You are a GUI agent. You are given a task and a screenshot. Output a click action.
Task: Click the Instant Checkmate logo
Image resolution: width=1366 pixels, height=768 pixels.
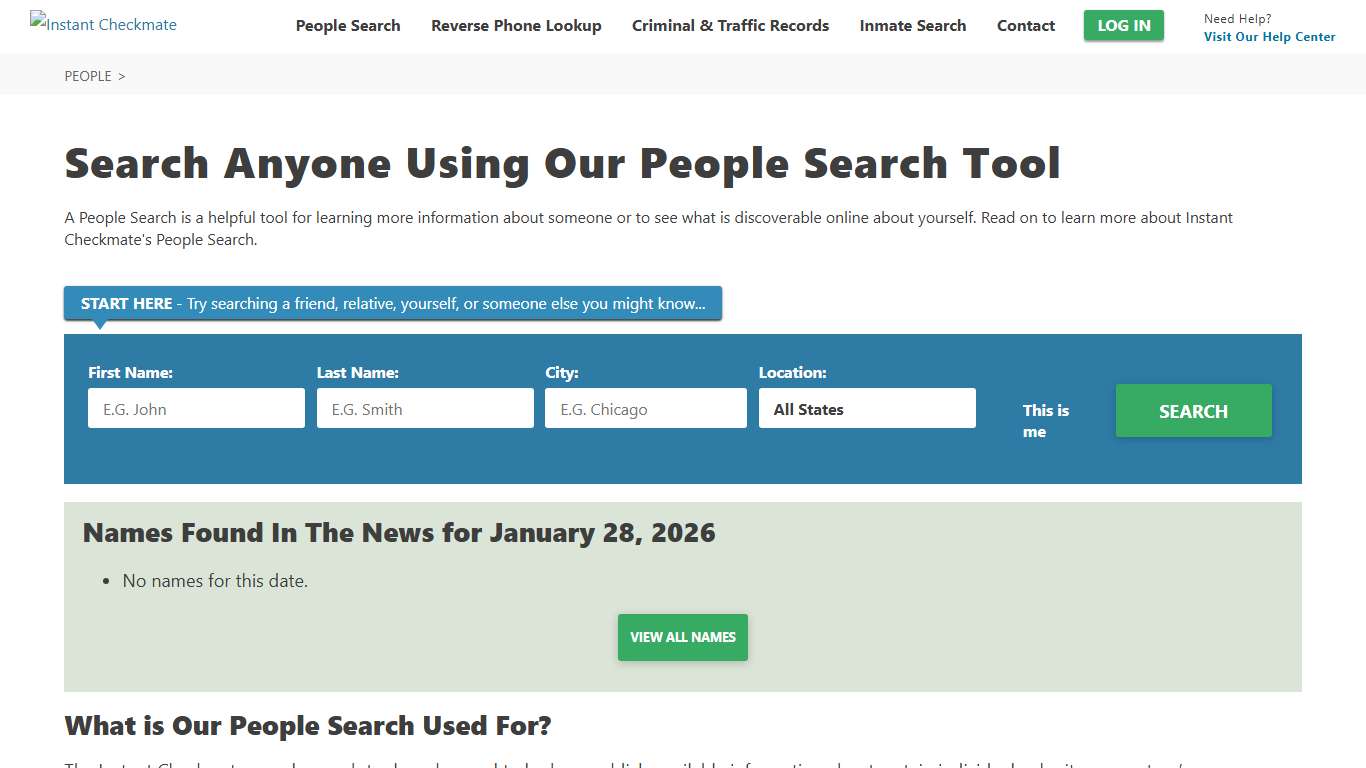[102, 25]
